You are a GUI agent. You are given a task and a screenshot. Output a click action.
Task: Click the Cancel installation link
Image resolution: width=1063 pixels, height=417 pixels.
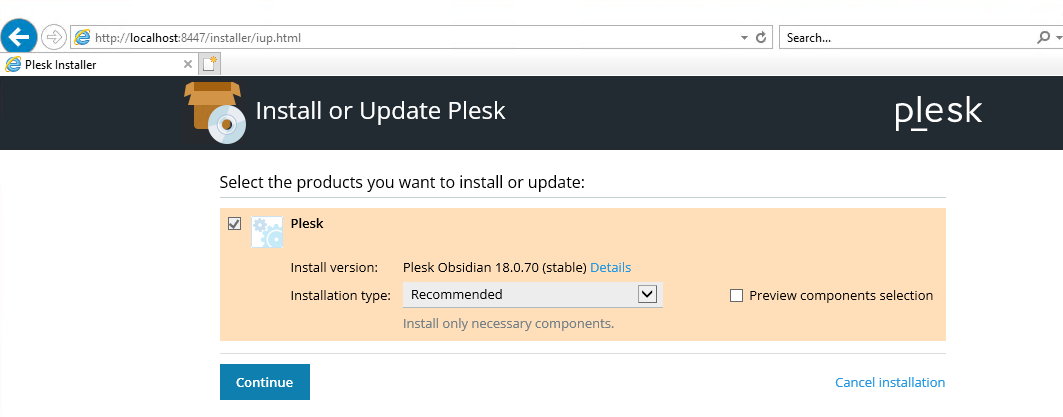click(889, 382)
